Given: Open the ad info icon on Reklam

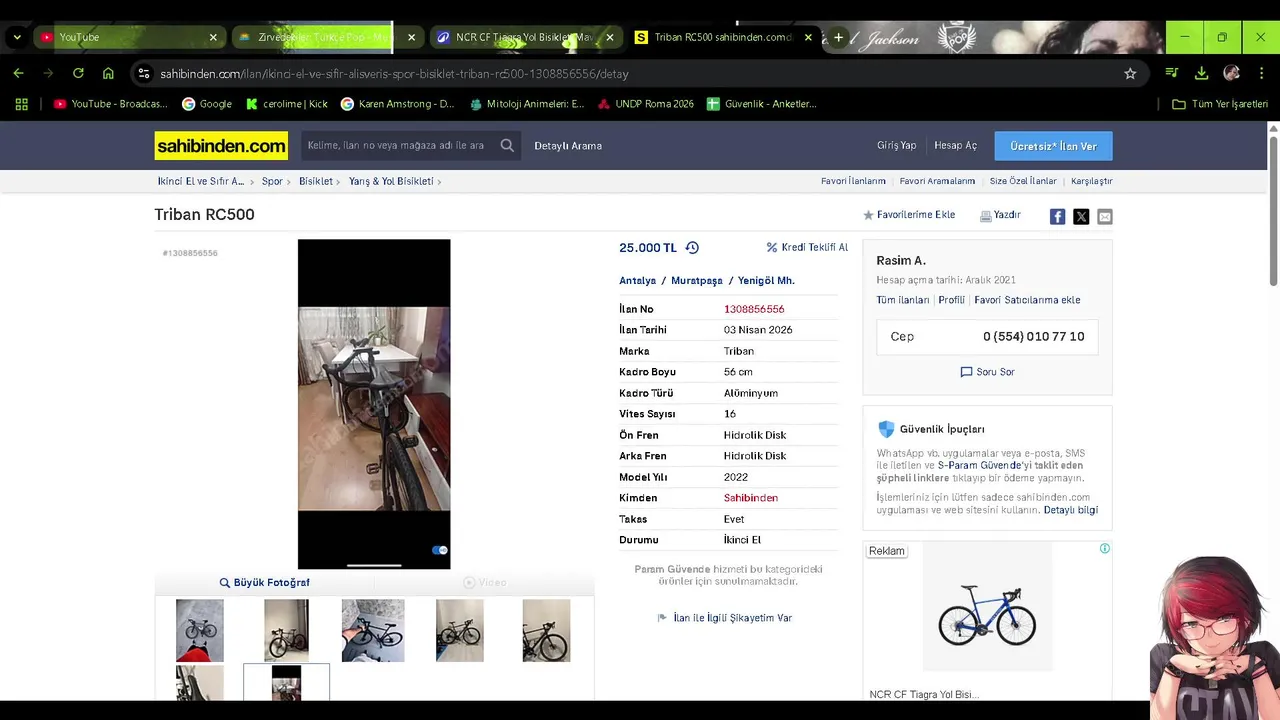Looking at the screenshot, I should 1105,548.
